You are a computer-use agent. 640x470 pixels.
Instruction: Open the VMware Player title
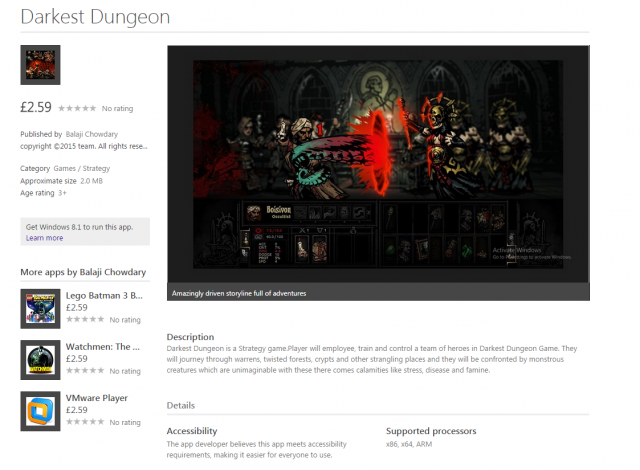click(97, 398)
